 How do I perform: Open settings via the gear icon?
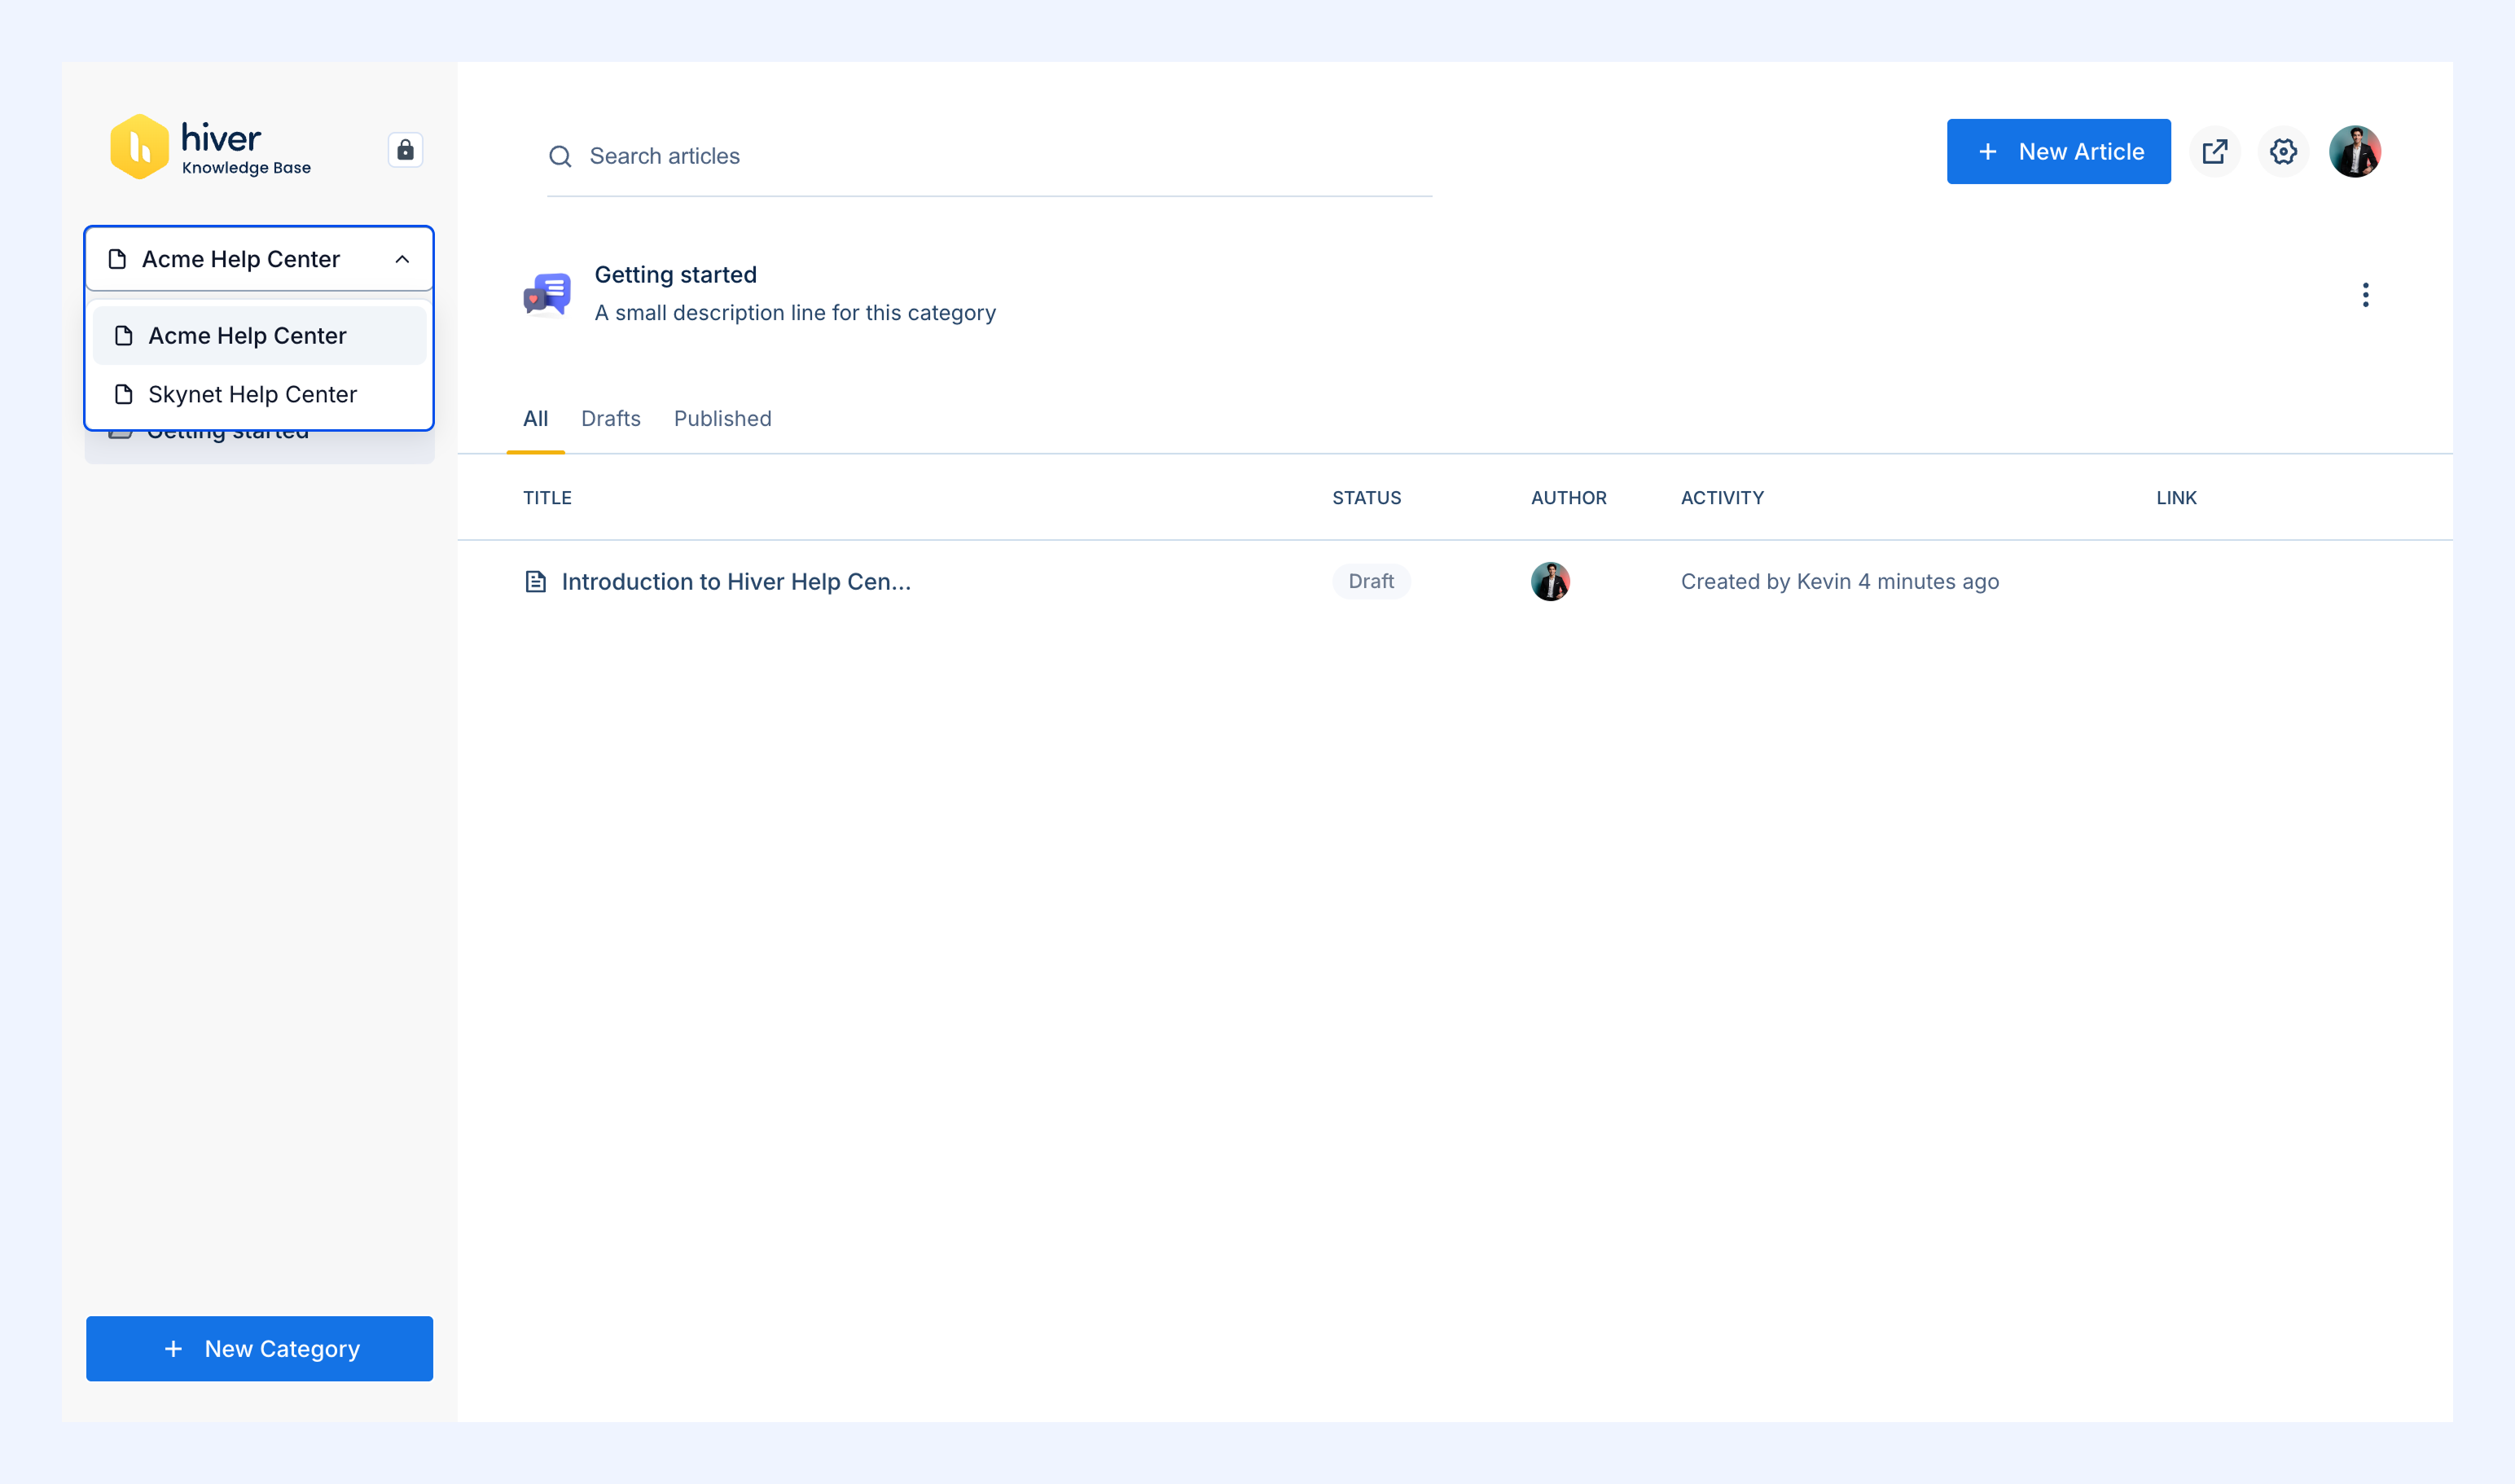point(2283,151)
